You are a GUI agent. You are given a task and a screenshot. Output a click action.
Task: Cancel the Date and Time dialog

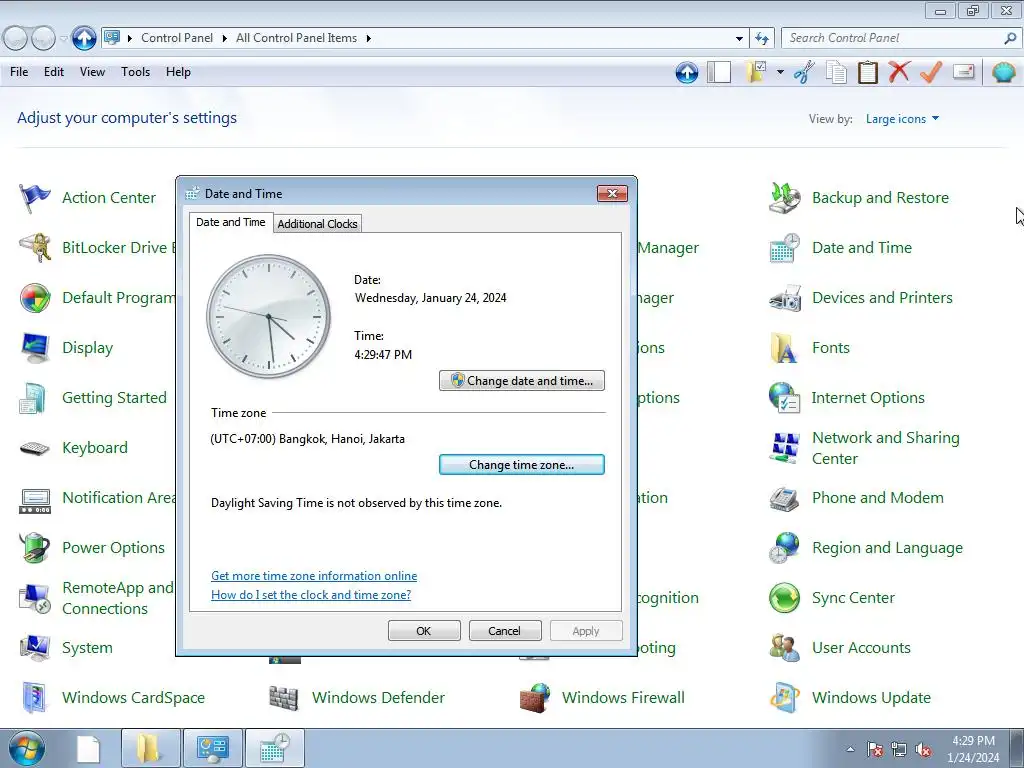[x=505, y=631]
